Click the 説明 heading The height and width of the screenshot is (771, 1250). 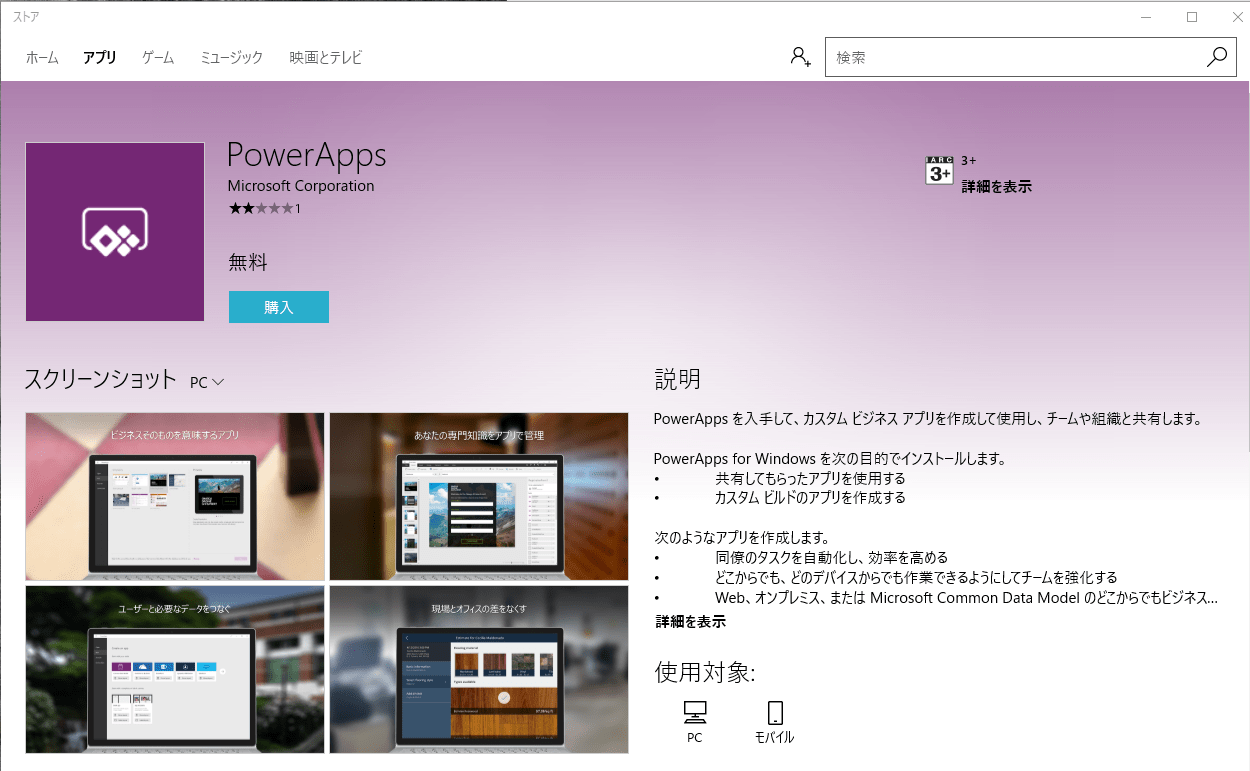click(677, 379)
